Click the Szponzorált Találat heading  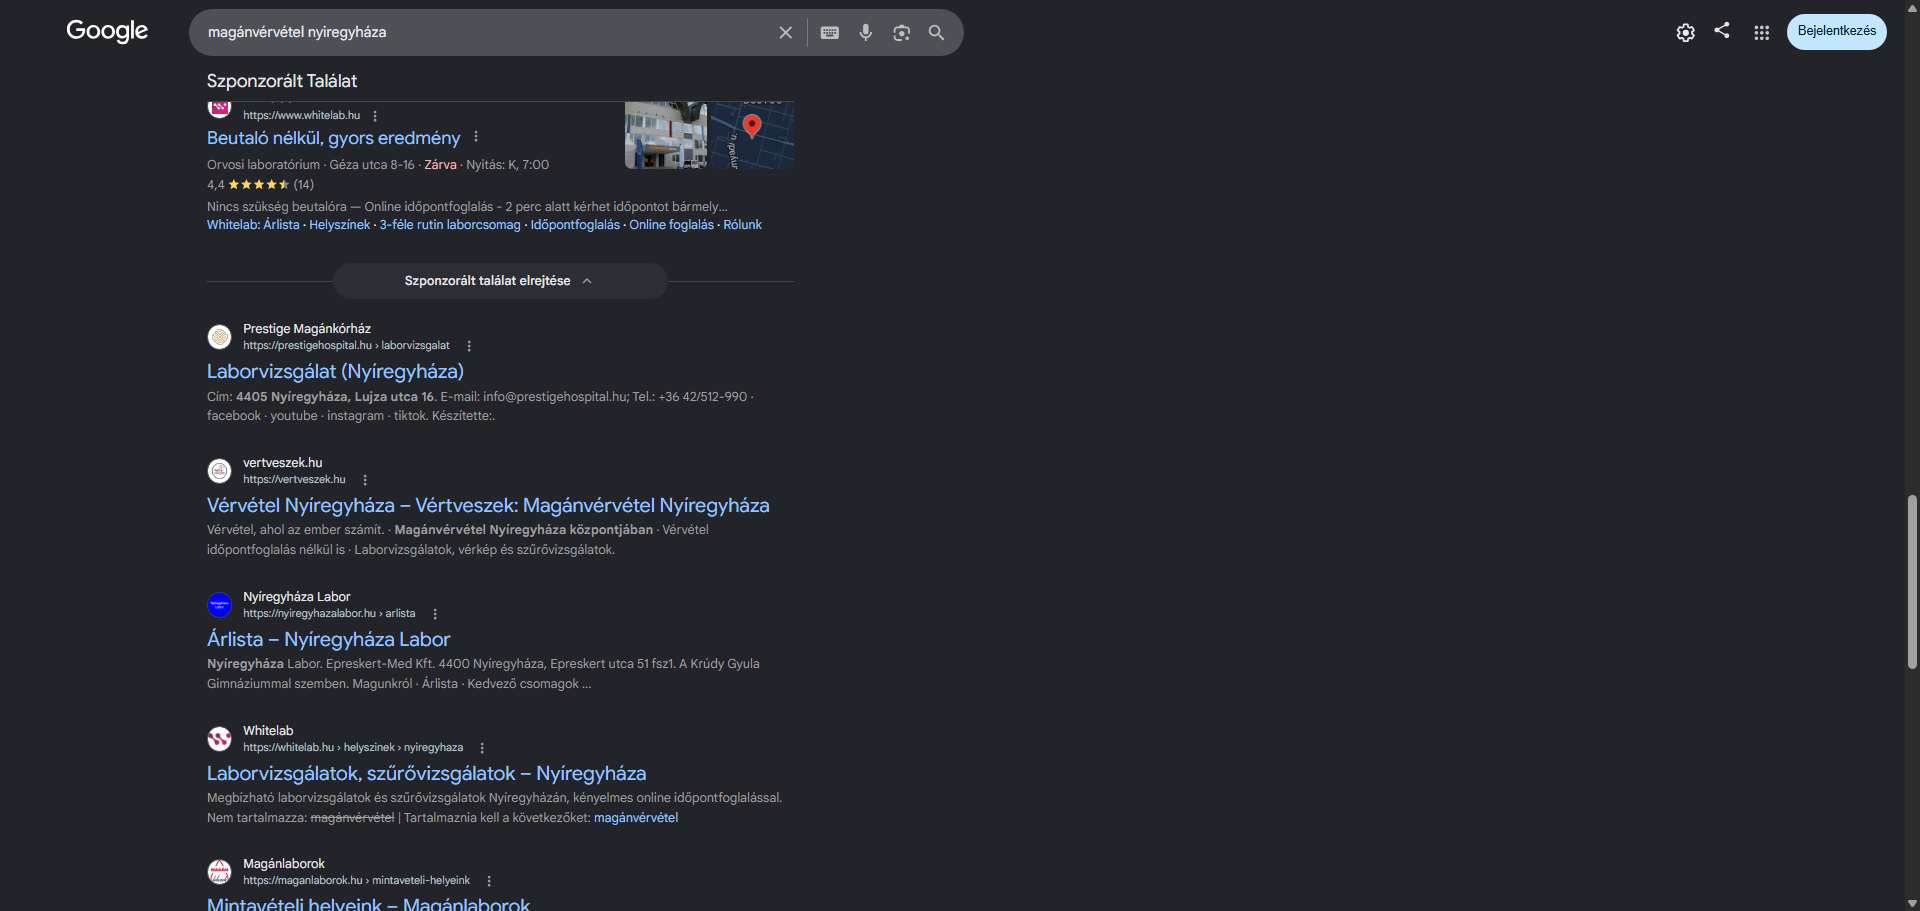tap(282, 81)
